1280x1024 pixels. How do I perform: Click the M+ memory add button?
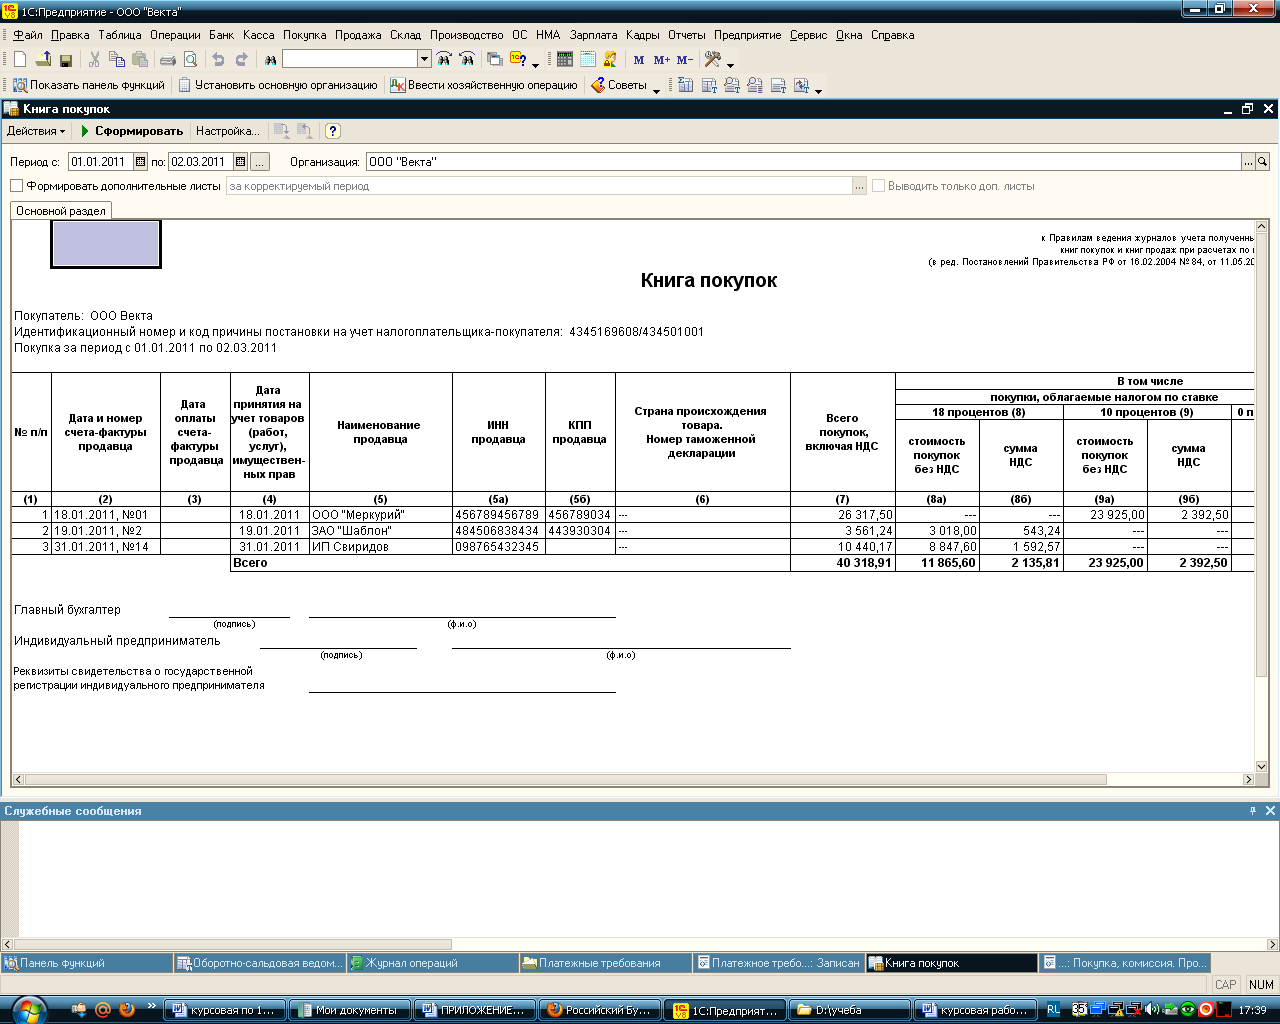point(661,60)
